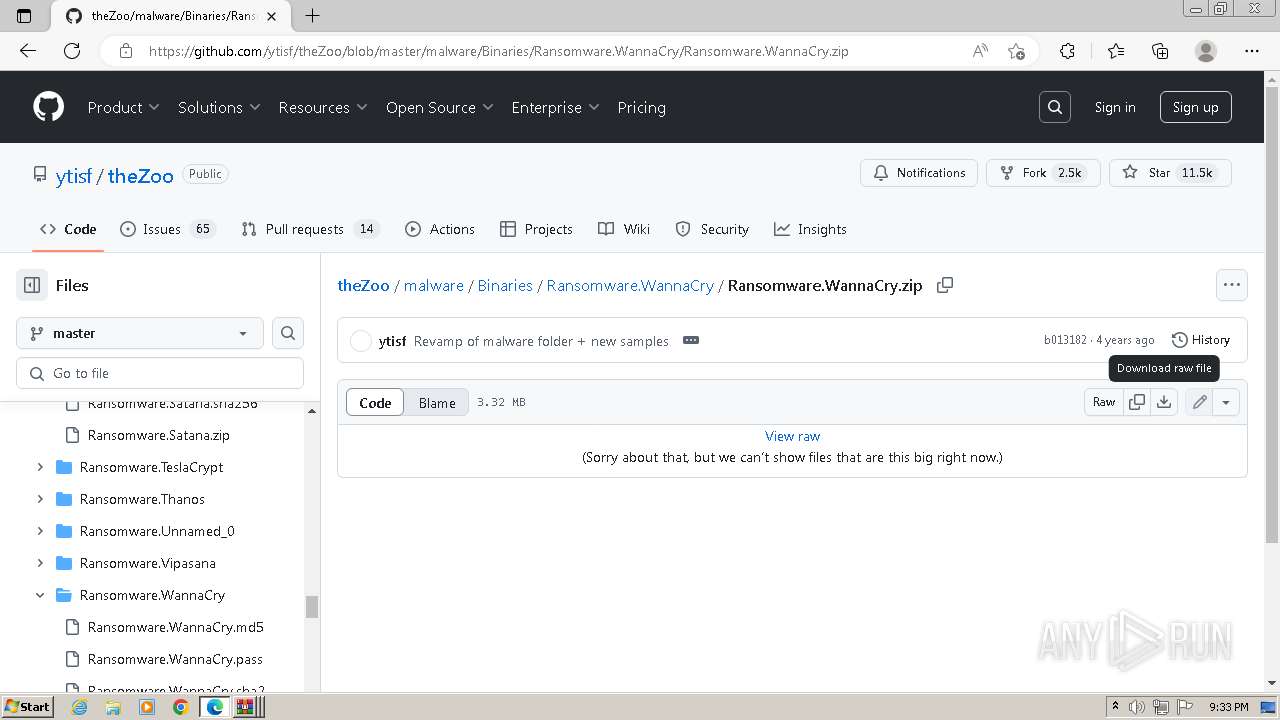Screen dimensions: 1280x720
Task: Open favorites list icon in toolbar
Action: 1116,51
